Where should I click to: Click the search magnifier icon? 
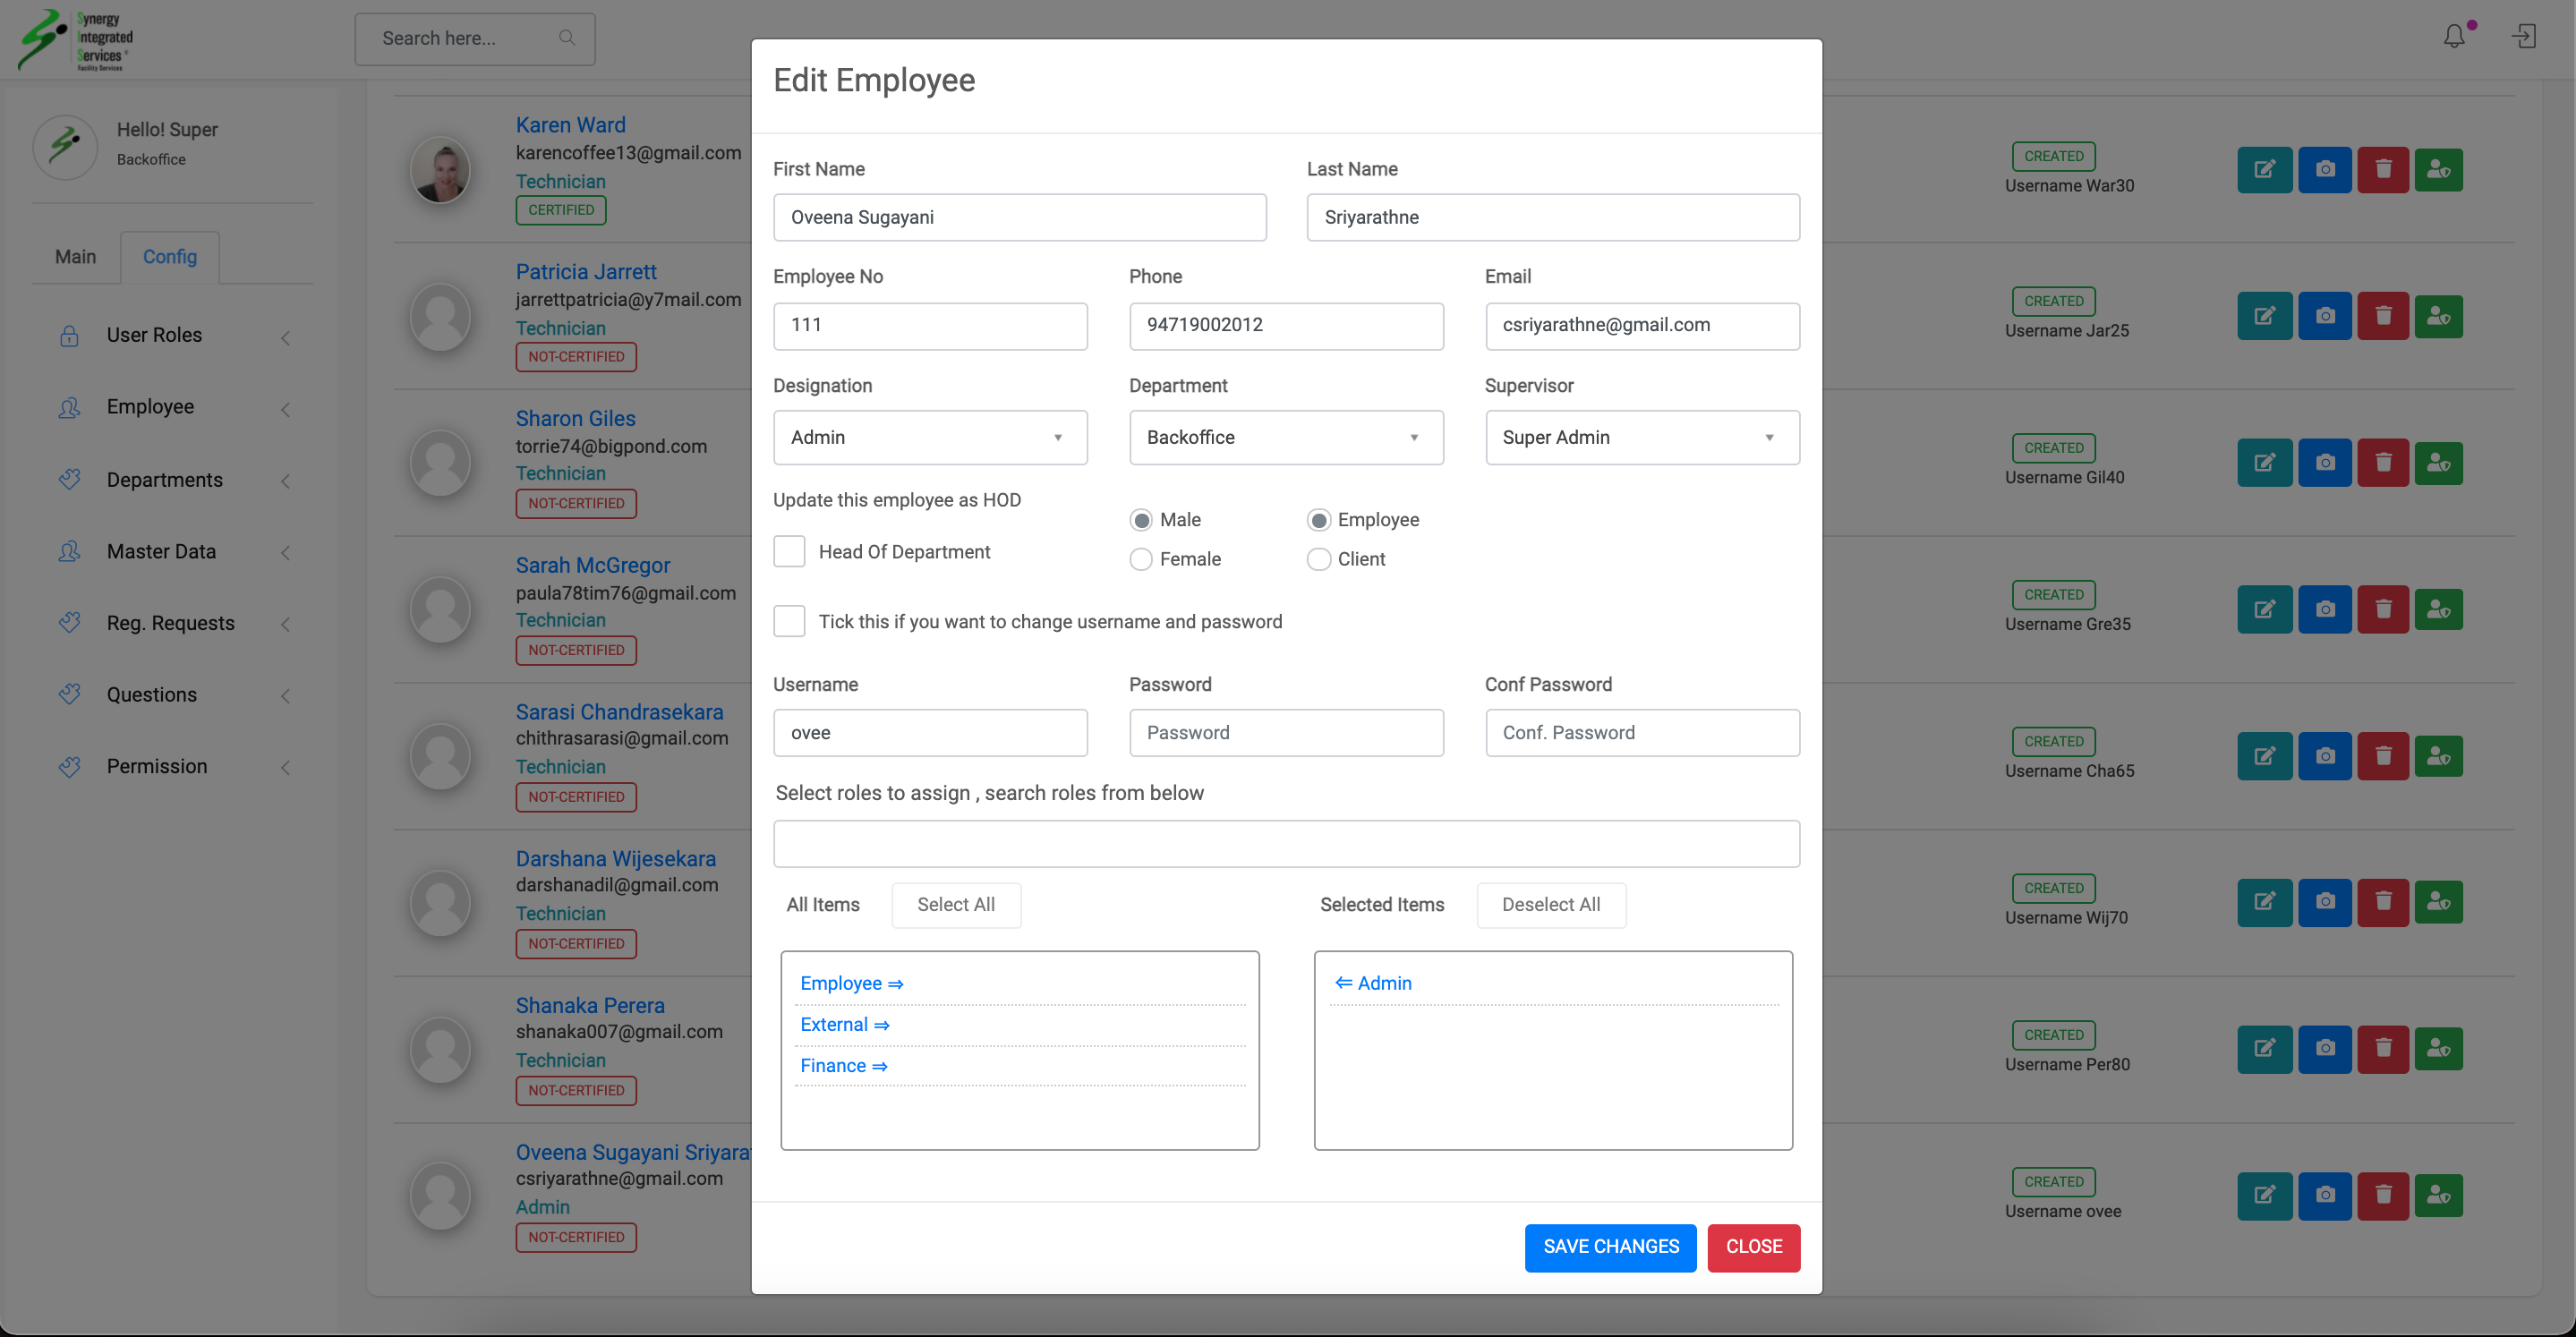pos(567,38)
